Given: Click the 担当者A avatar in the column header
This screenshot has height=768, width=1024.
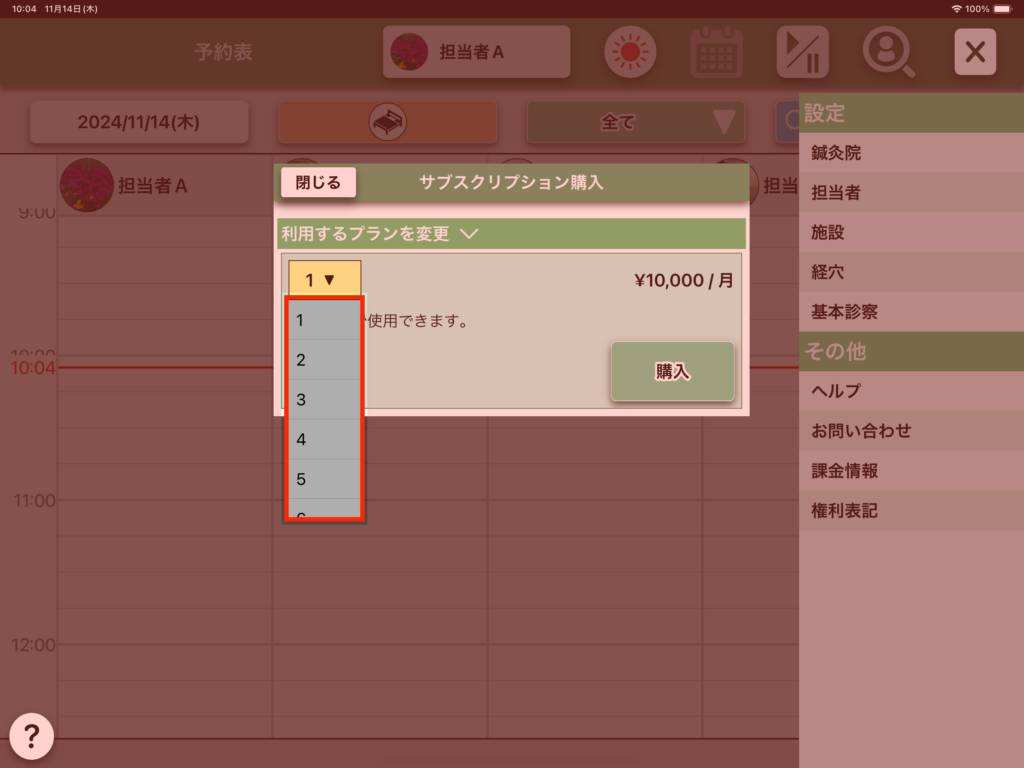Looking at the screenshot, I should point(86,185).
